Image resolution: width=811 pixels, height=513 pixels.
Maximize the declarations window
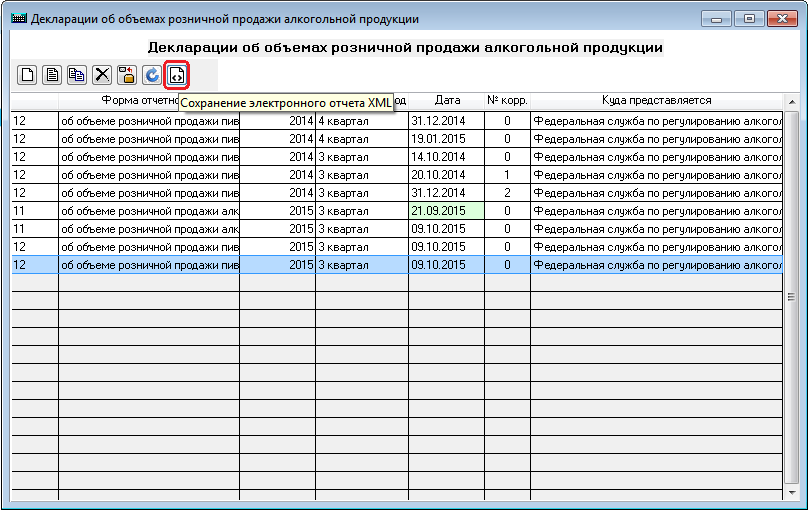click(749, 19)
